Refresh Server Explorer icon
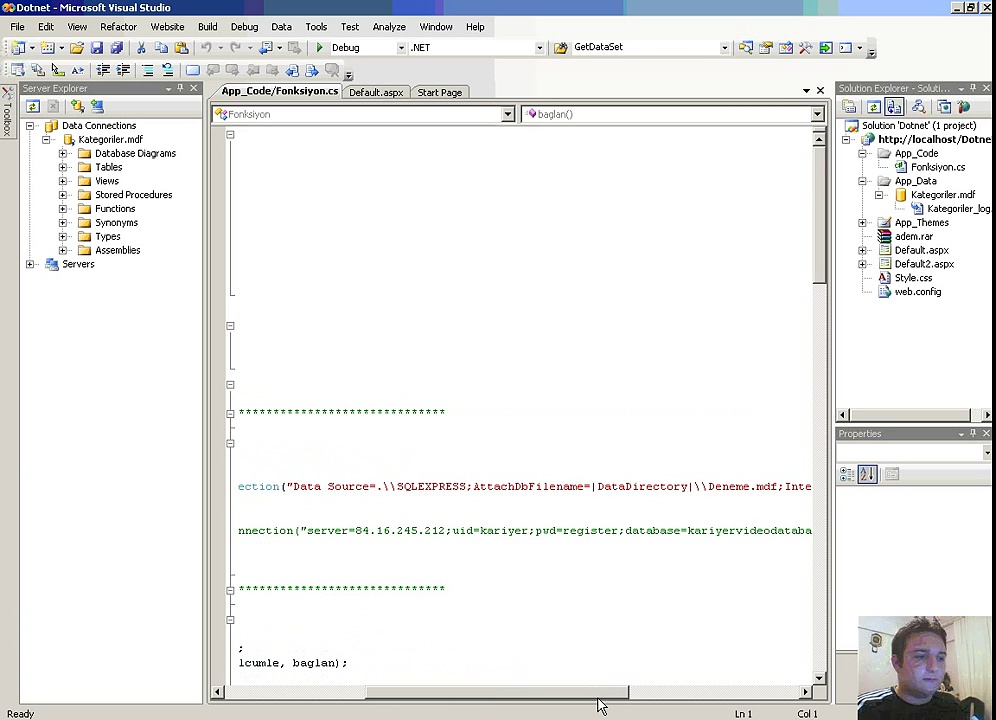This screenshot has width=996, height=720. 33,106
